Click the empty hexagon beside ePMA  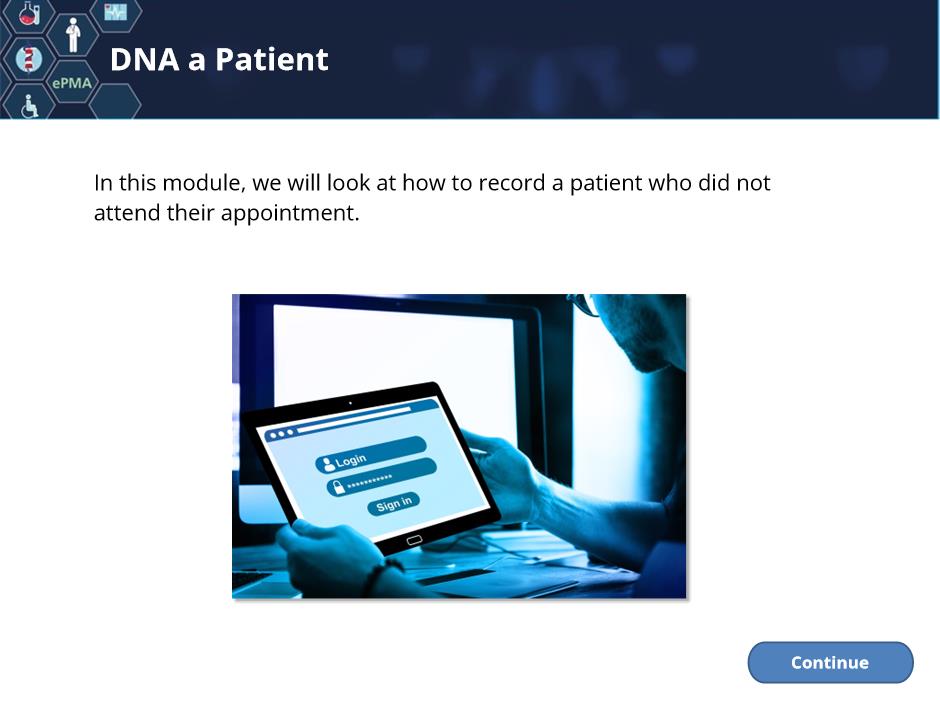(x=115, y=103)
